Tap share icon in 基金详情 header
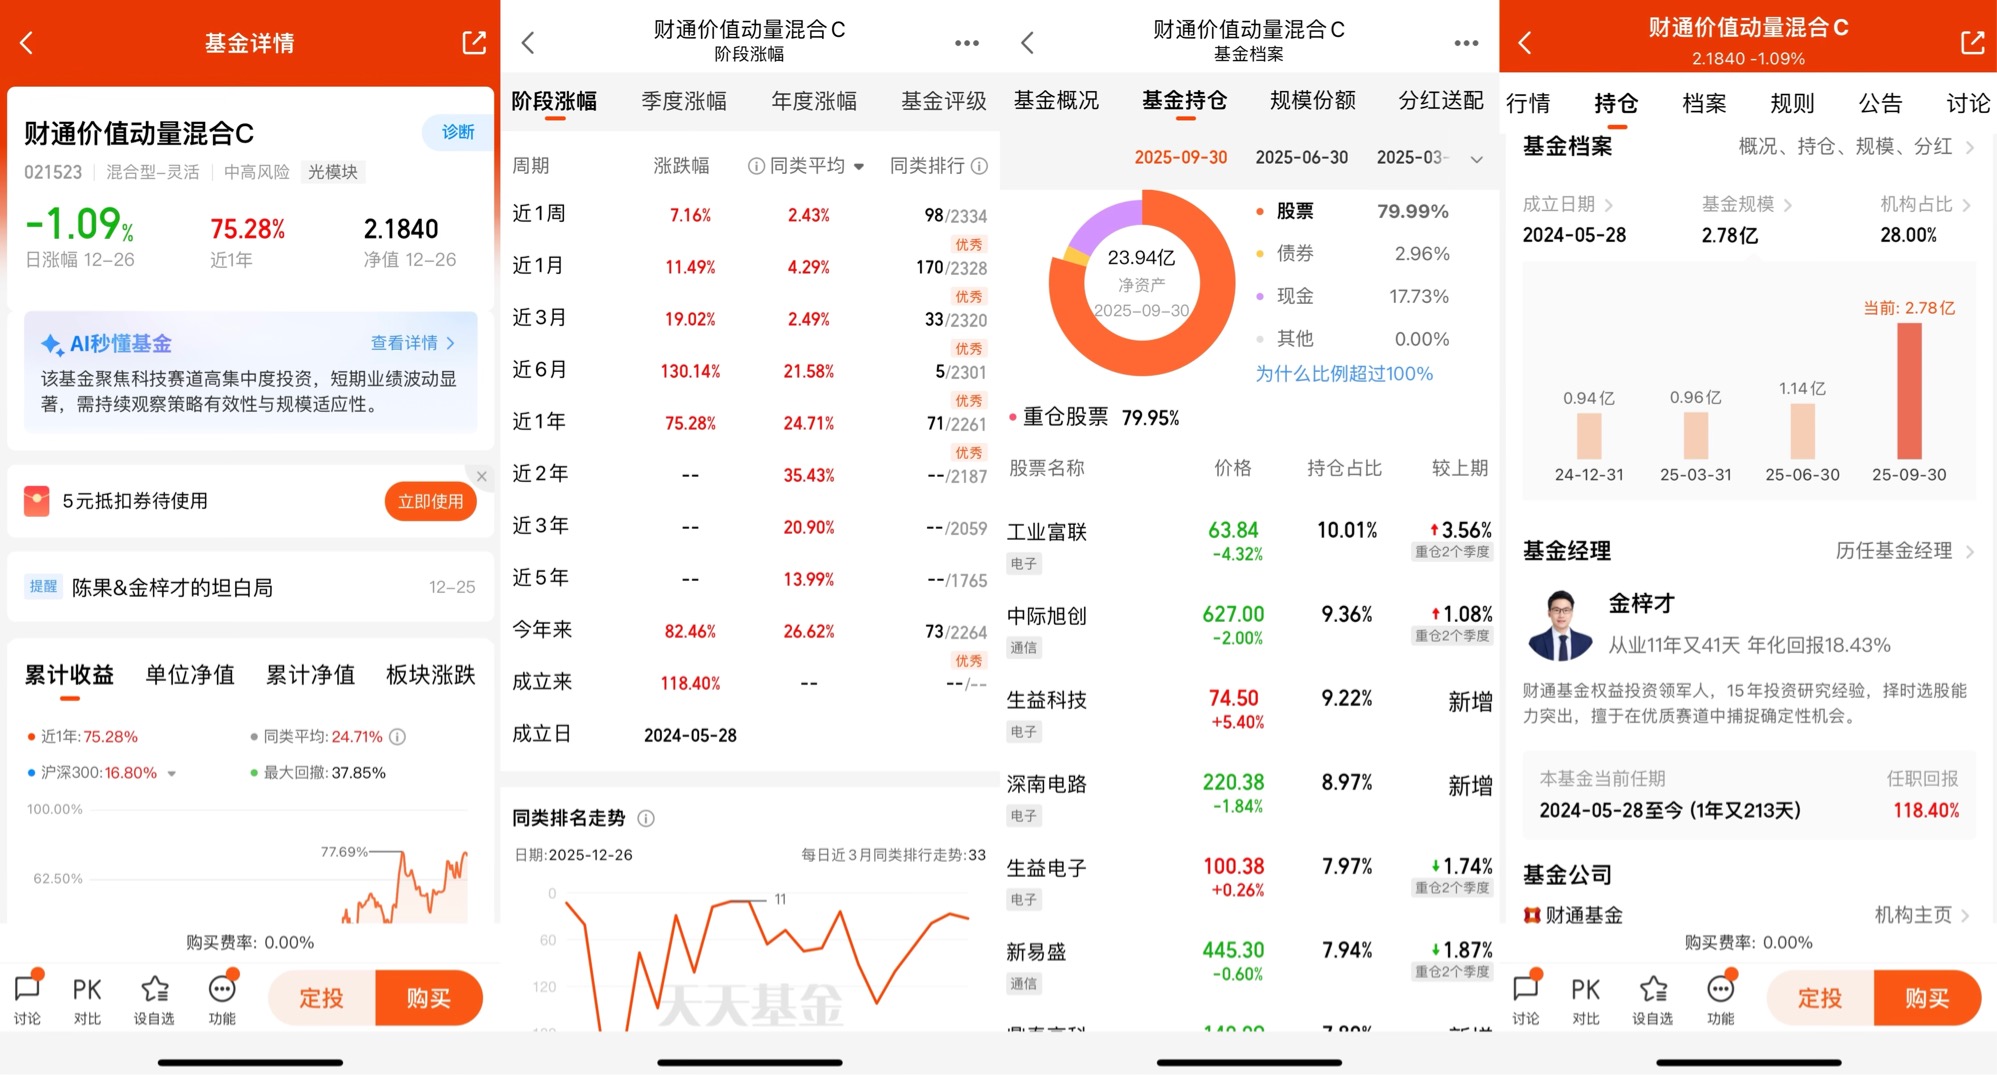Viewport: 1997px width, 1075px height. (x=474, y=43)
